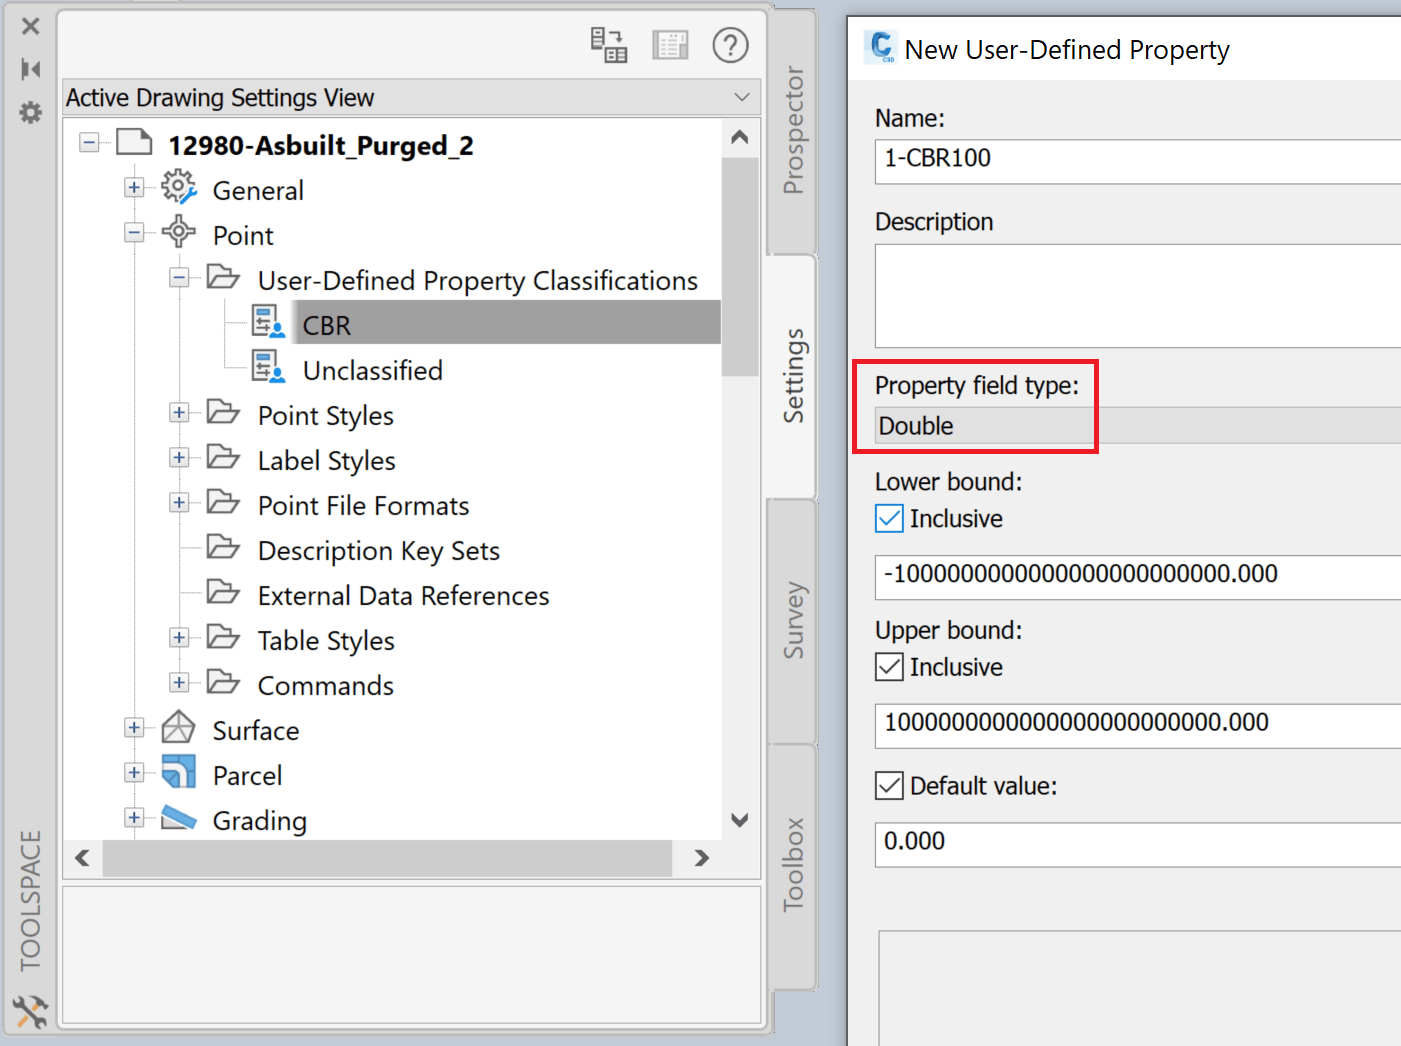Screen dimensions: 1401x1046
Task: Click the auto-hide pin on Toolspace sidebar
Action: click(x=30, y=68)
